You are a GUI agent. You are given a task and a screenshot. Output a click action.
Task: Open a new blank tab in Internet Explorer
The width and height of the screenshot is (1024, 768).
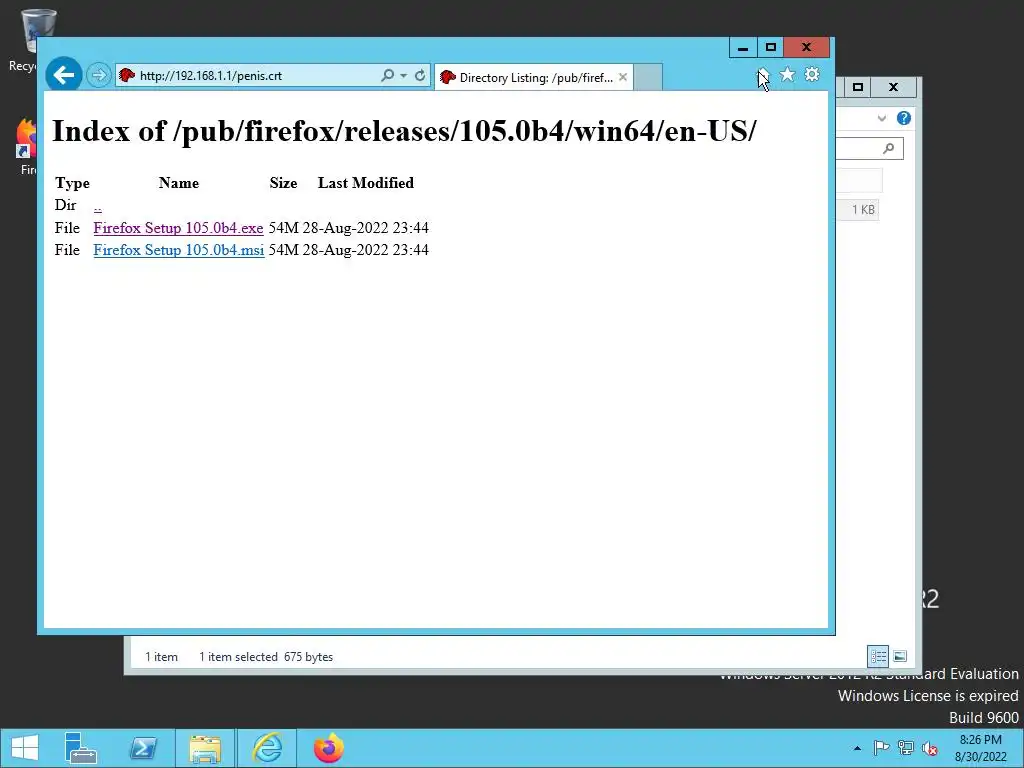click(x=648, y=78)
